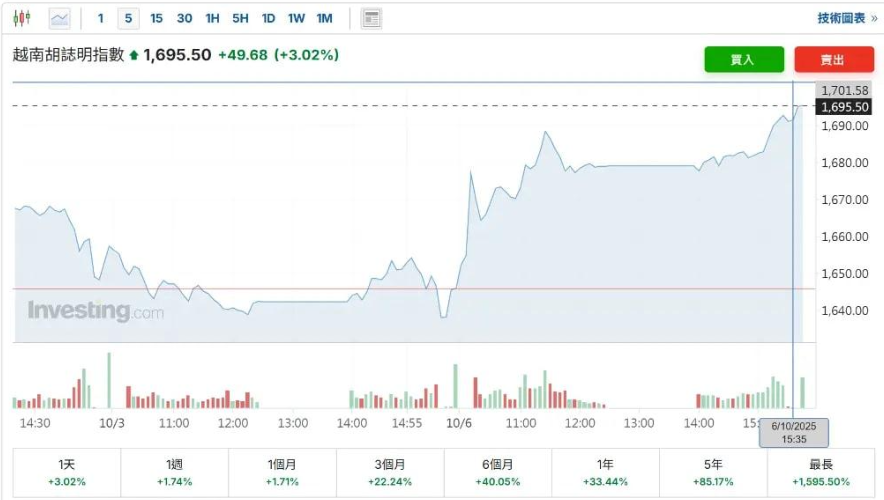Select the 1-minute interval
The width and height of the screenshot is (884, 500).
(x=100, y=18)
